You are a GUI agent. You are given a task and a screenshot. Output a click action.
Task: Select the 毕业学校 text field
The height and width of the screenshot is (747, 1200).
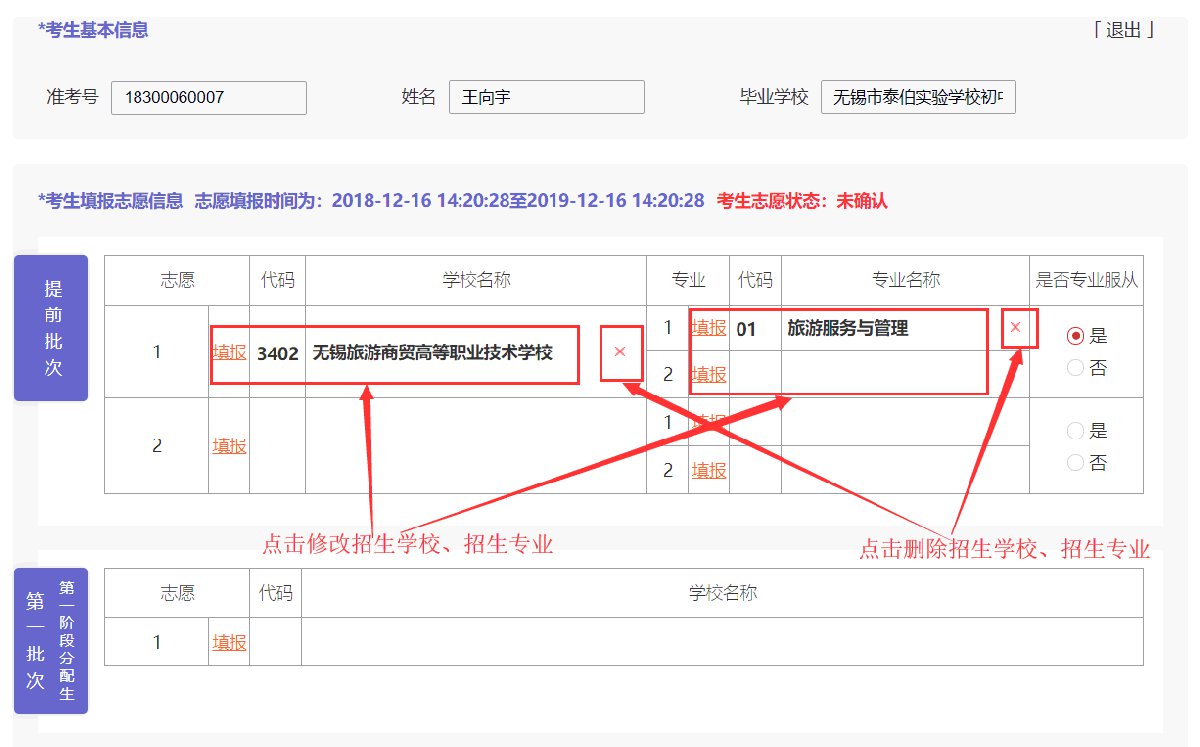[917, 98]
